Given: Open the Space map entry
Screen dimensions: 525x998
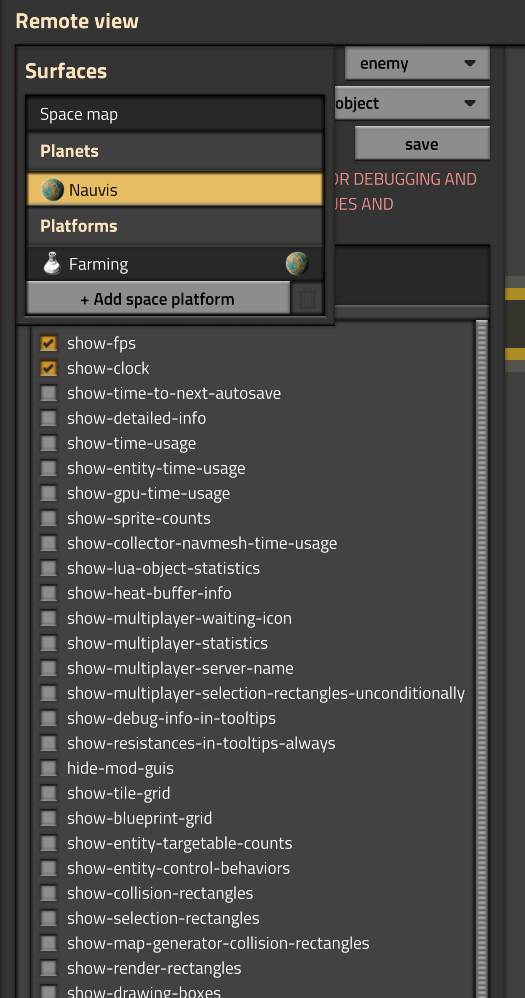Looking at the screenshot, I should coord(175,115).
